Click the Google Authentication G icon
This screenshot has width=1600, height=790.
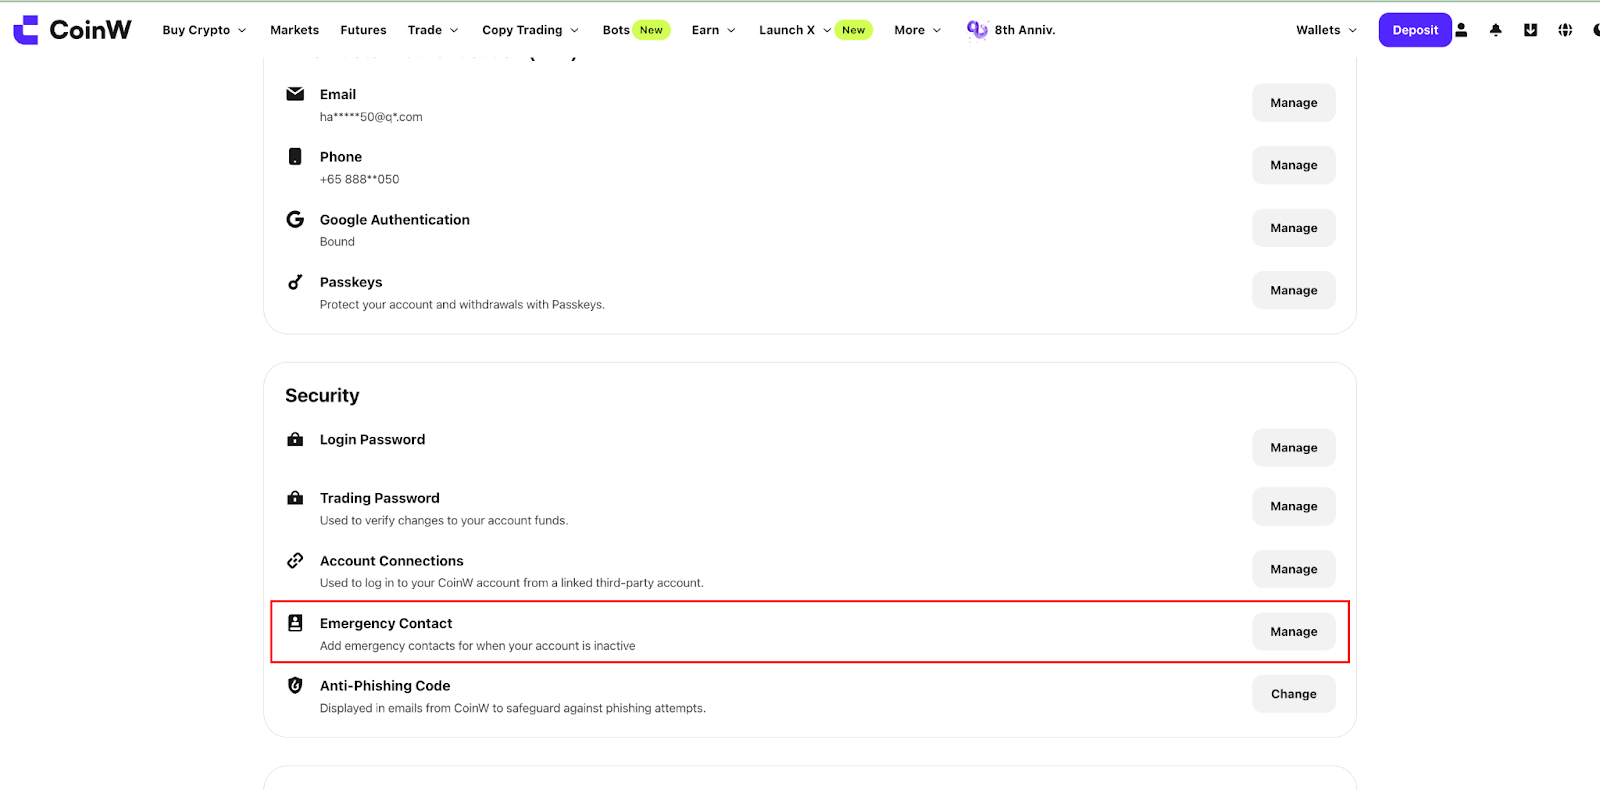coord(295,219)
